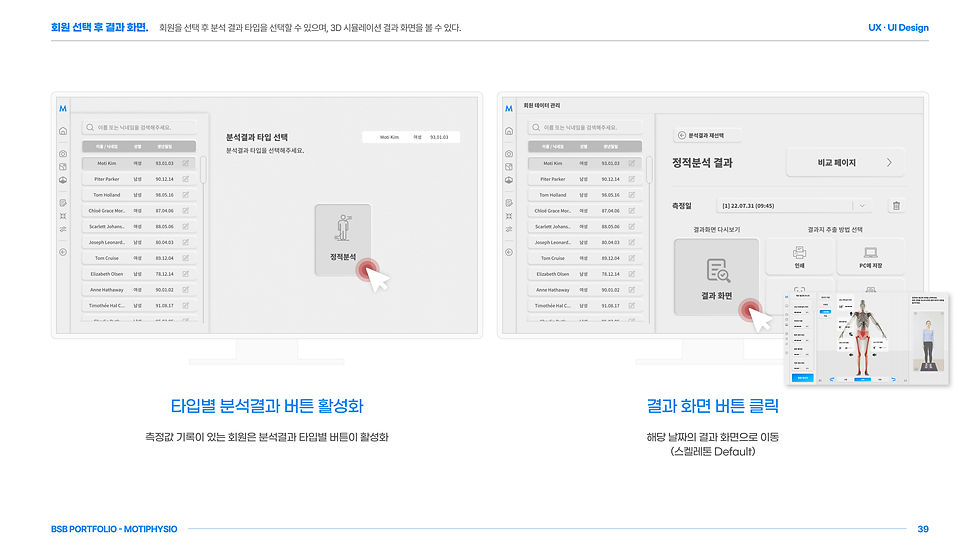Click camera icon in type-selection screen sidebar
Viewport: 980px width, 551px height.
(63, 154)
